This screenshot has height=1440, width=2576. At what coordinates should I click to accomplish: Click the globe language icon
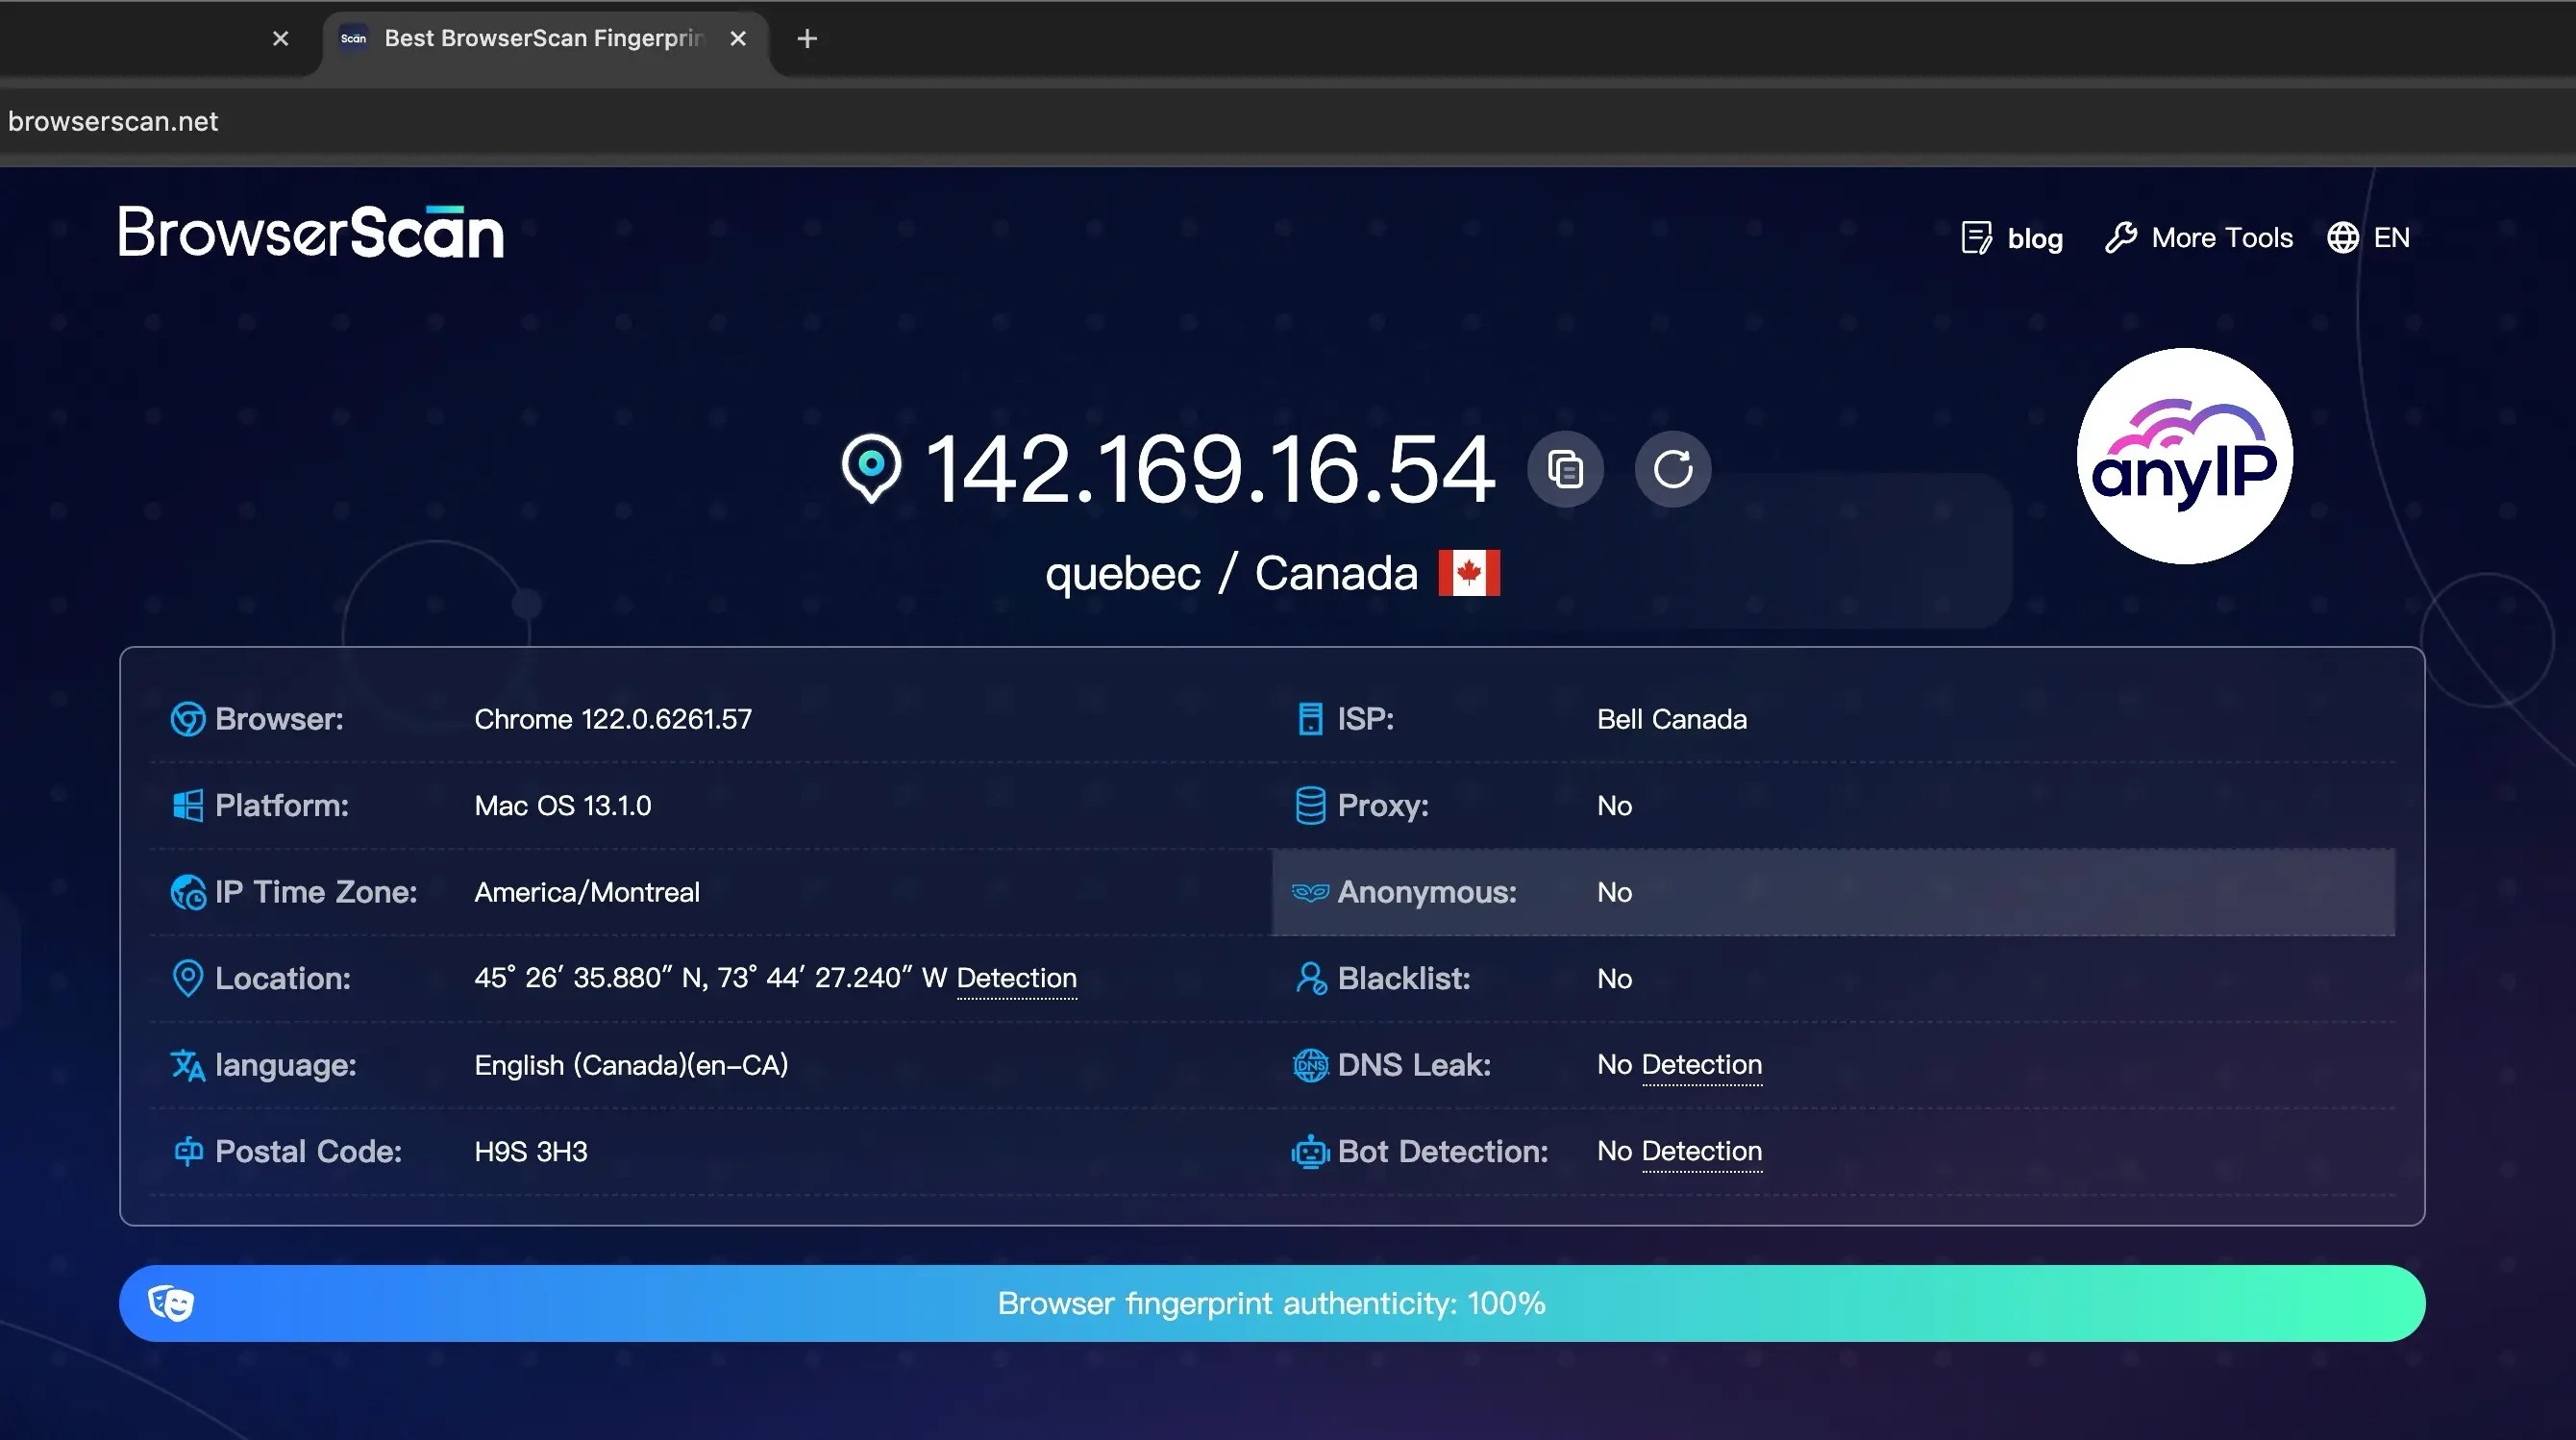2342,238
